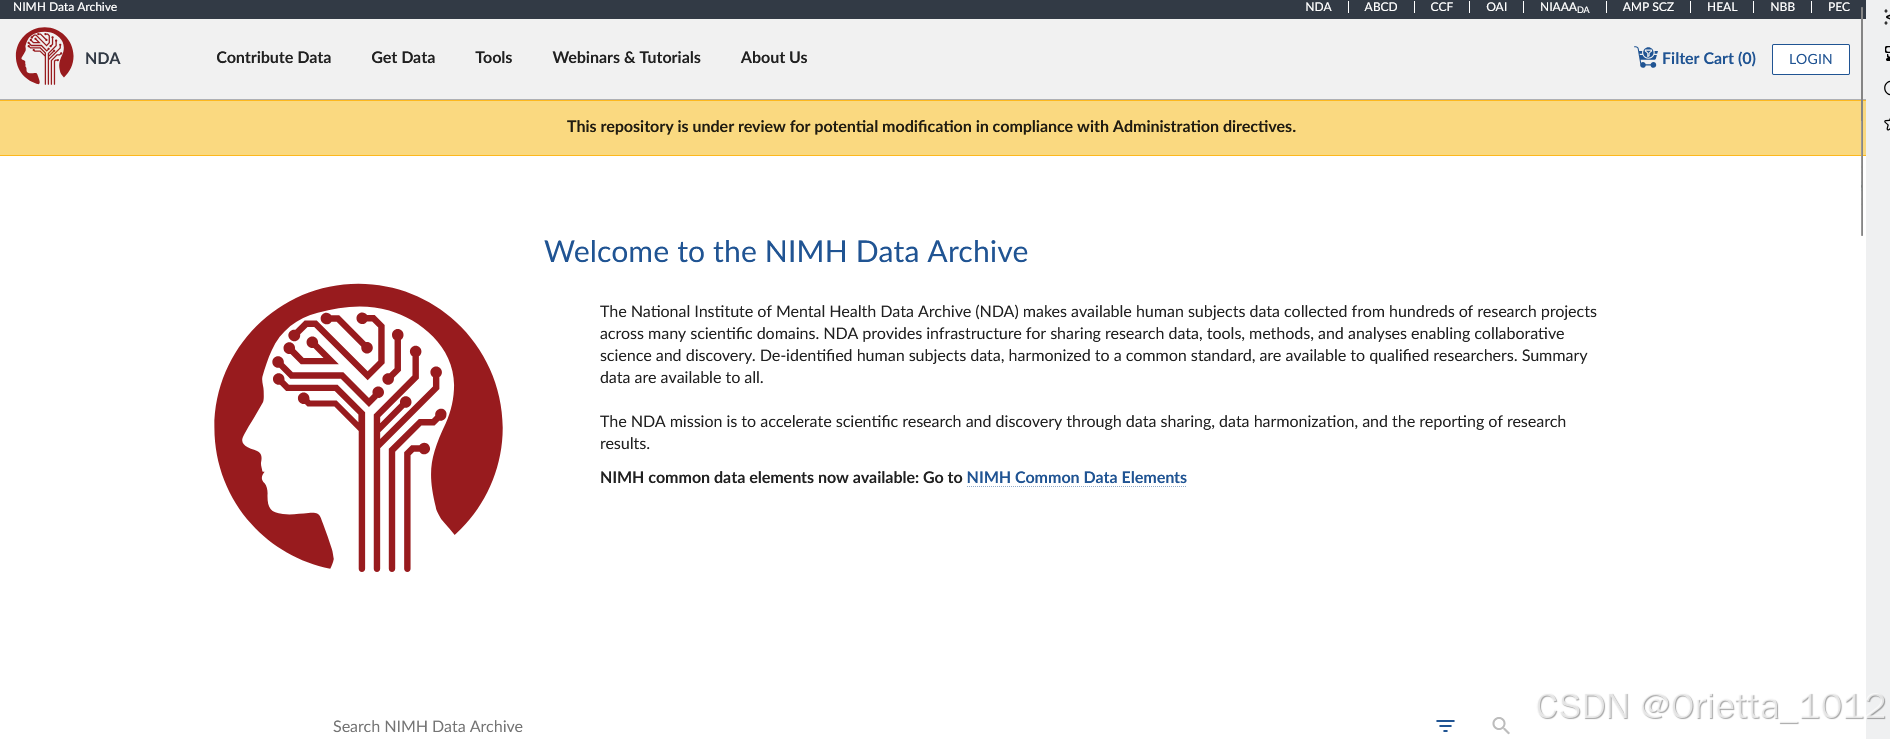Open the search filter options icon
Viewport: 1890px width, 739px height.
click(x=1445, y=726)
